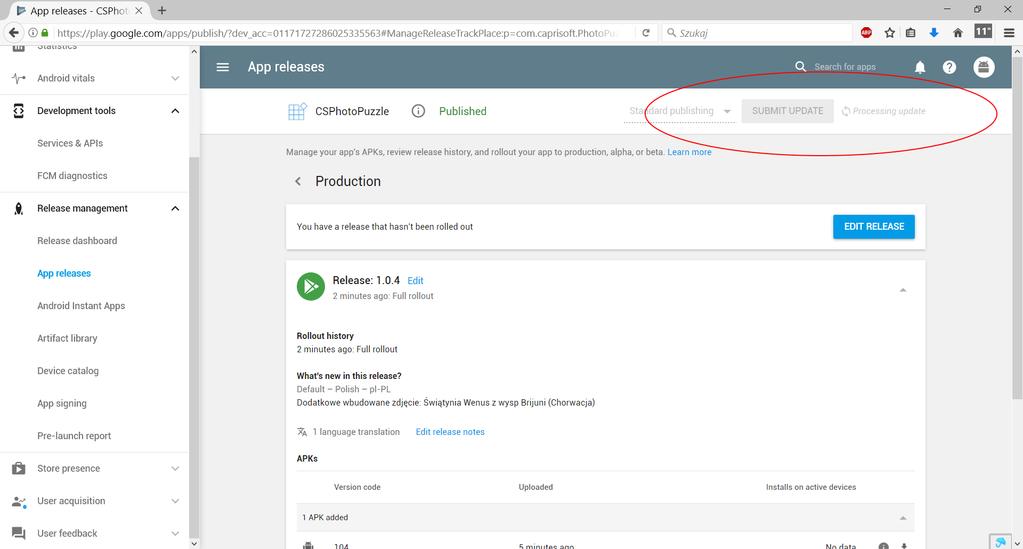This screenshot has width=1023, height=549.
Task: Expand the Android vitals section
Action: [x=175, y=78]
